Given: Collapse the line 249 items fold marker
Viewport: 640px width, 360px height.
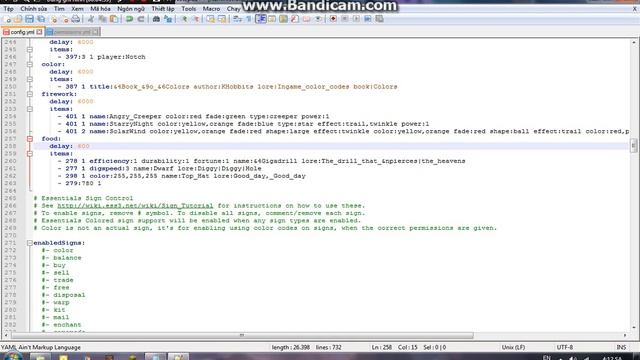Looking at the screenshot, I should (x=30, y=79).
